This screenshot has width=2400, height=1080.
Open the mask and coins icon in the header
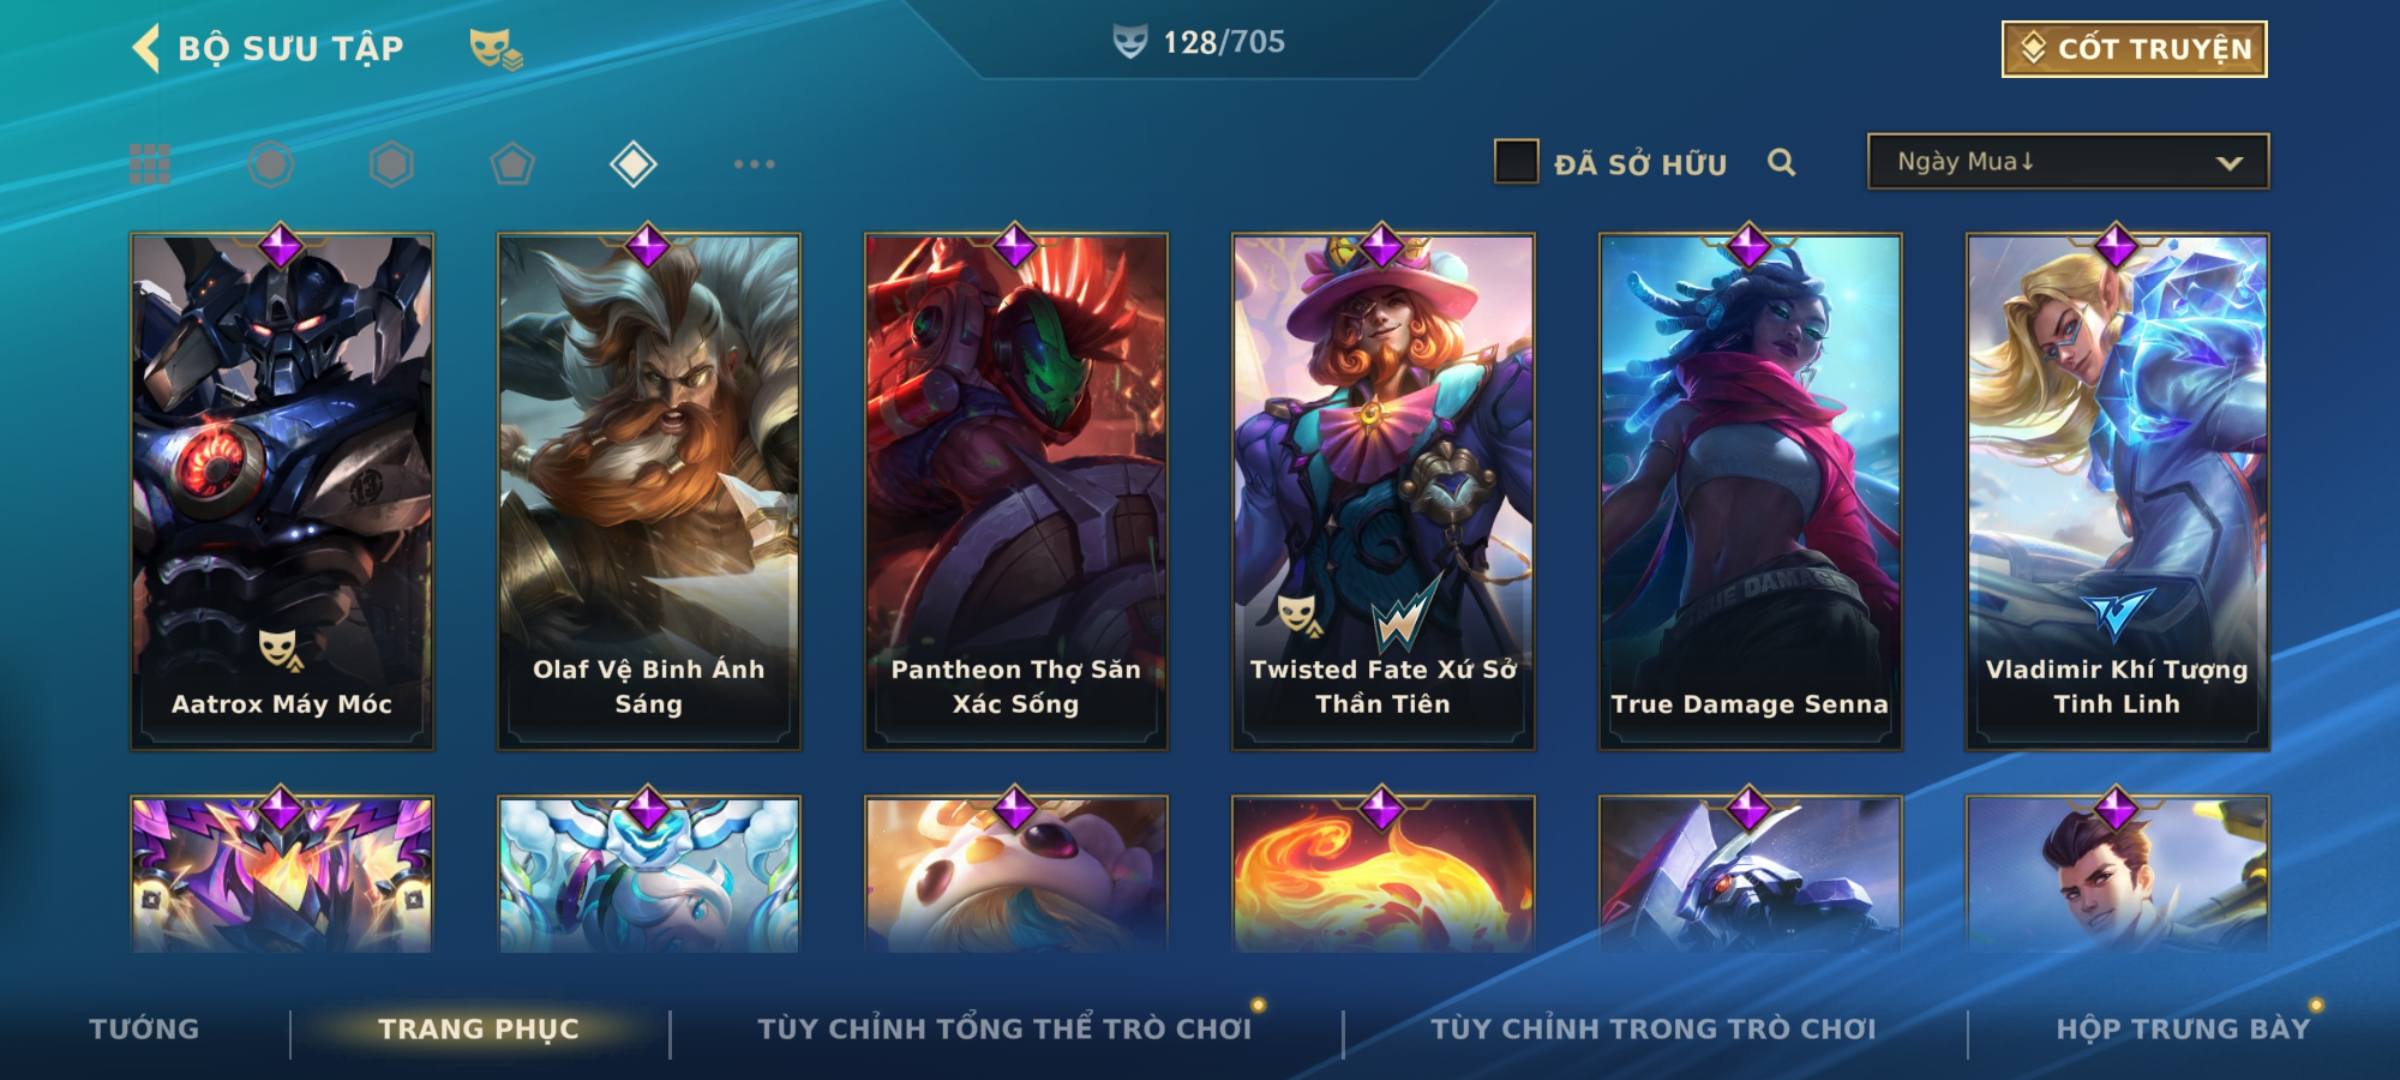tap(496, 49)
